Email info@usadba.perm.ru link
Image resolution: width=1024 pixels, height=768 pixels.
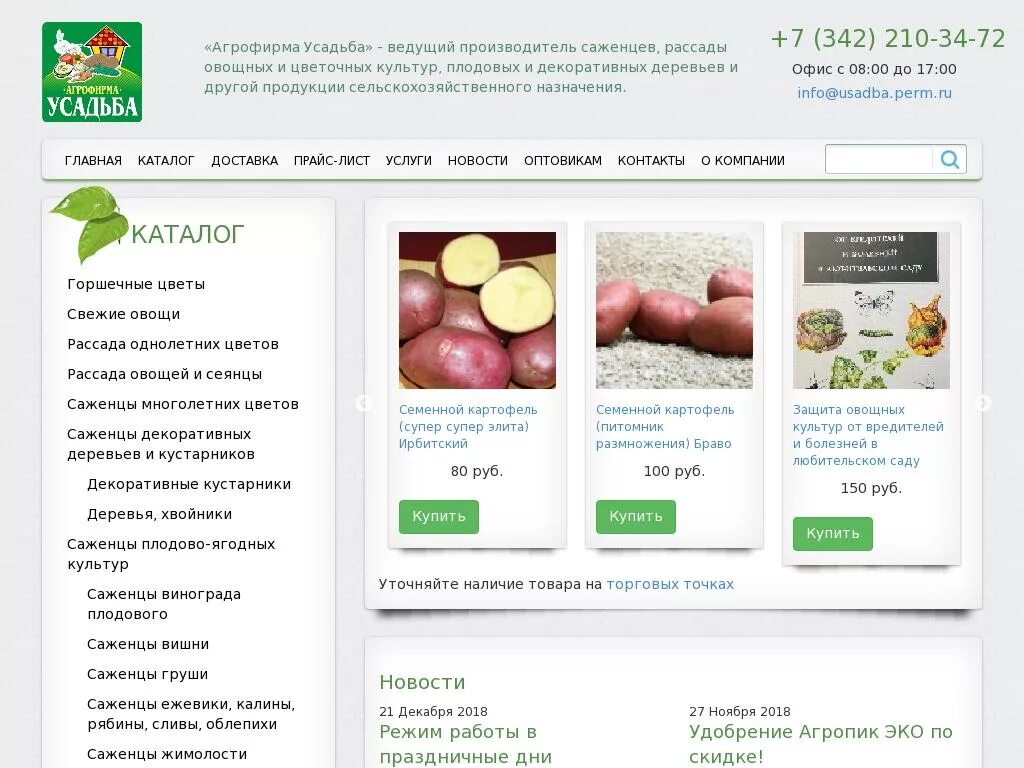point(874,93)
